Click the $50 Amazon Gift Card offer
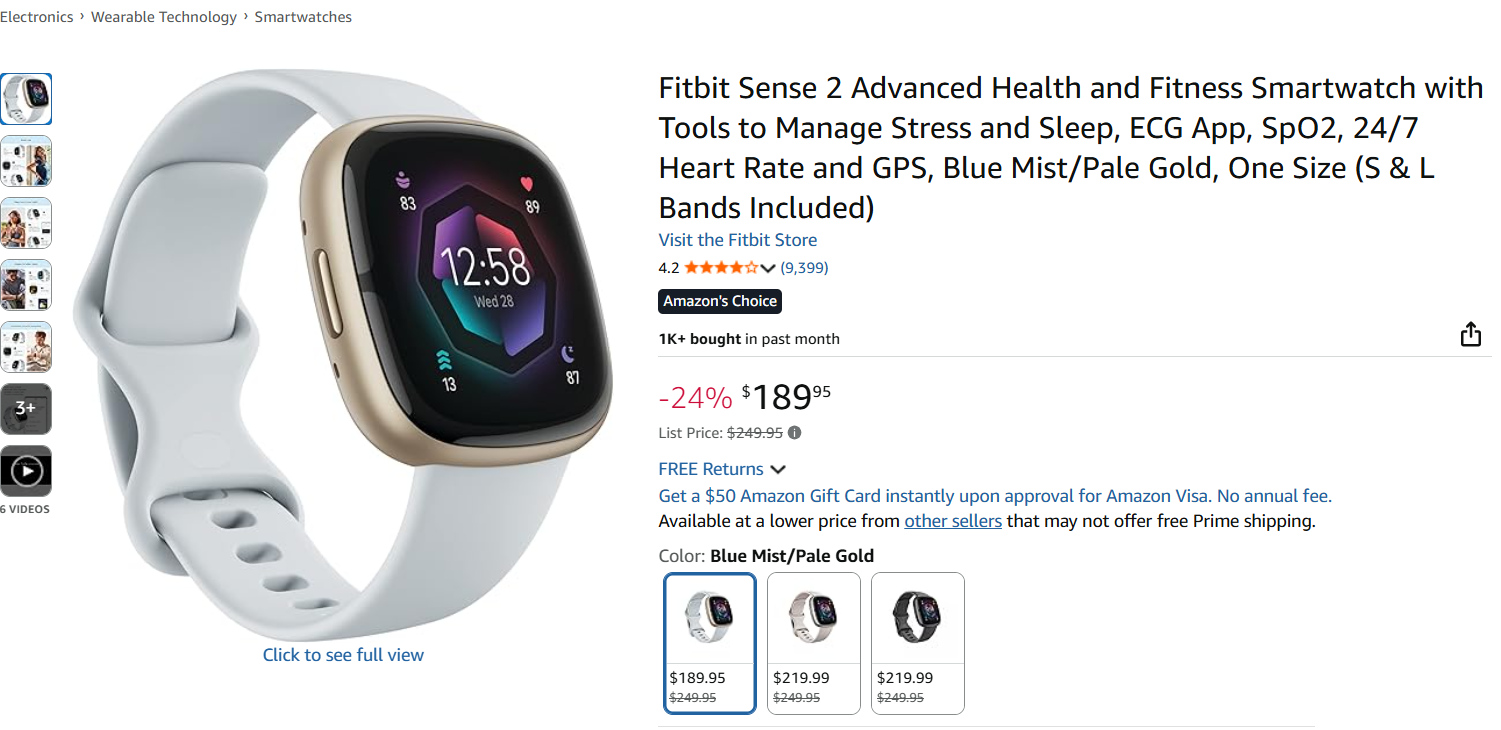The width and height of the screenshot is (1501, 730). 994,496
